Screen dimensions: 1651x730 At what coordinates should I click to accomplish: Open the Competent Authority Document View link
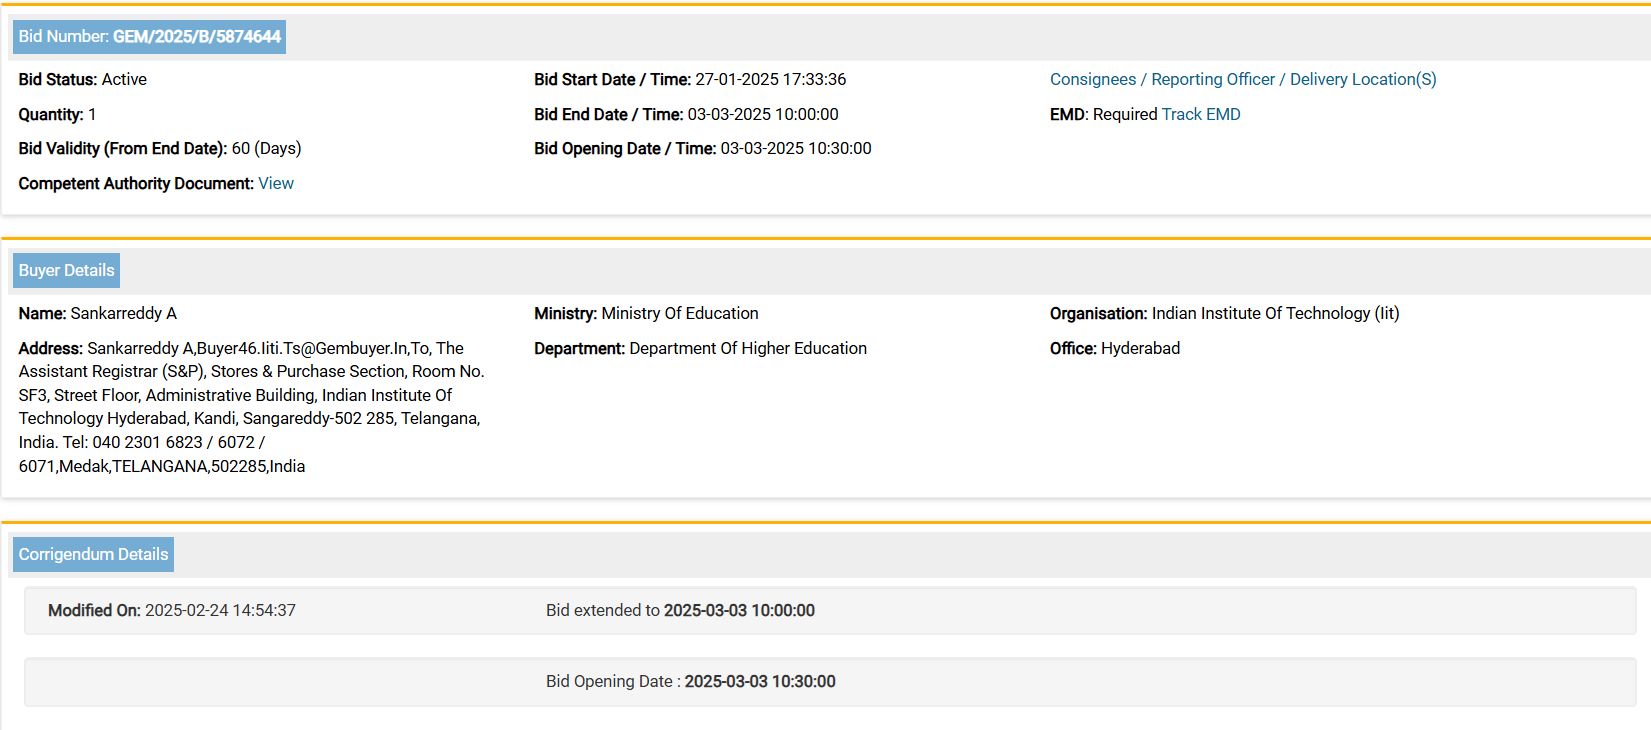point(276,184)
